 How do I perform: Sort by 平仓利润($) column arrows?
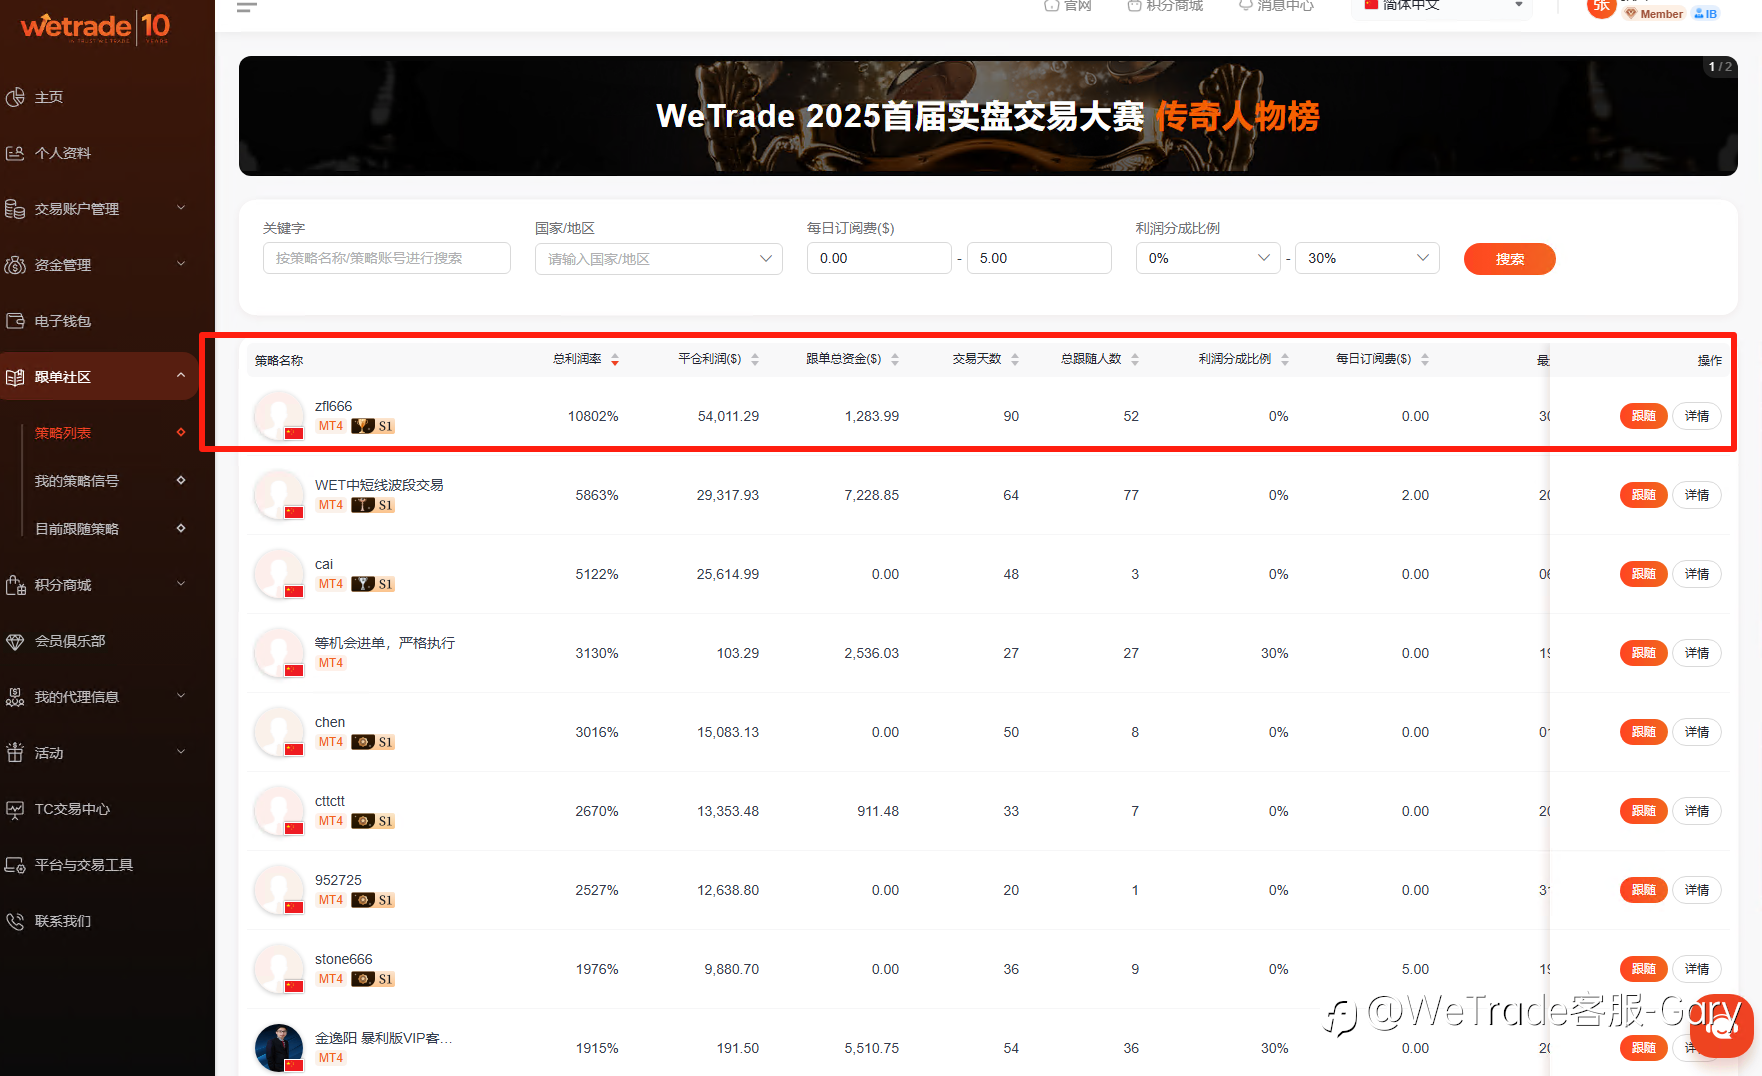click(755, 359)
